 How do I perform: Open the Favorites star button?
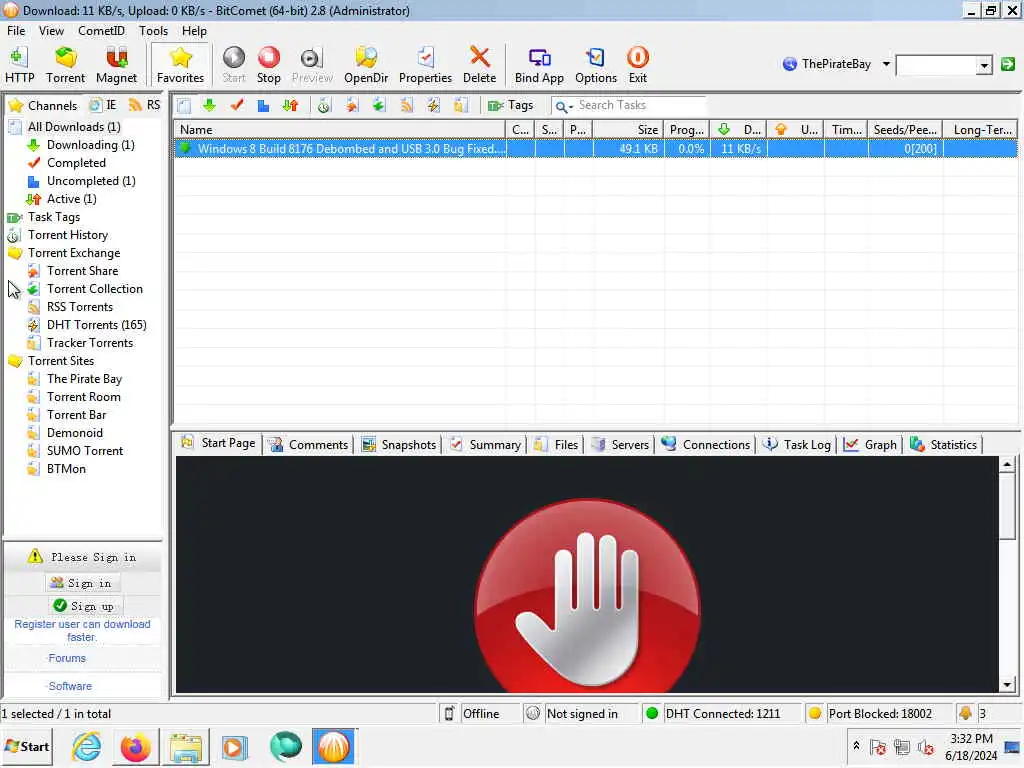[x=180, y=65]
